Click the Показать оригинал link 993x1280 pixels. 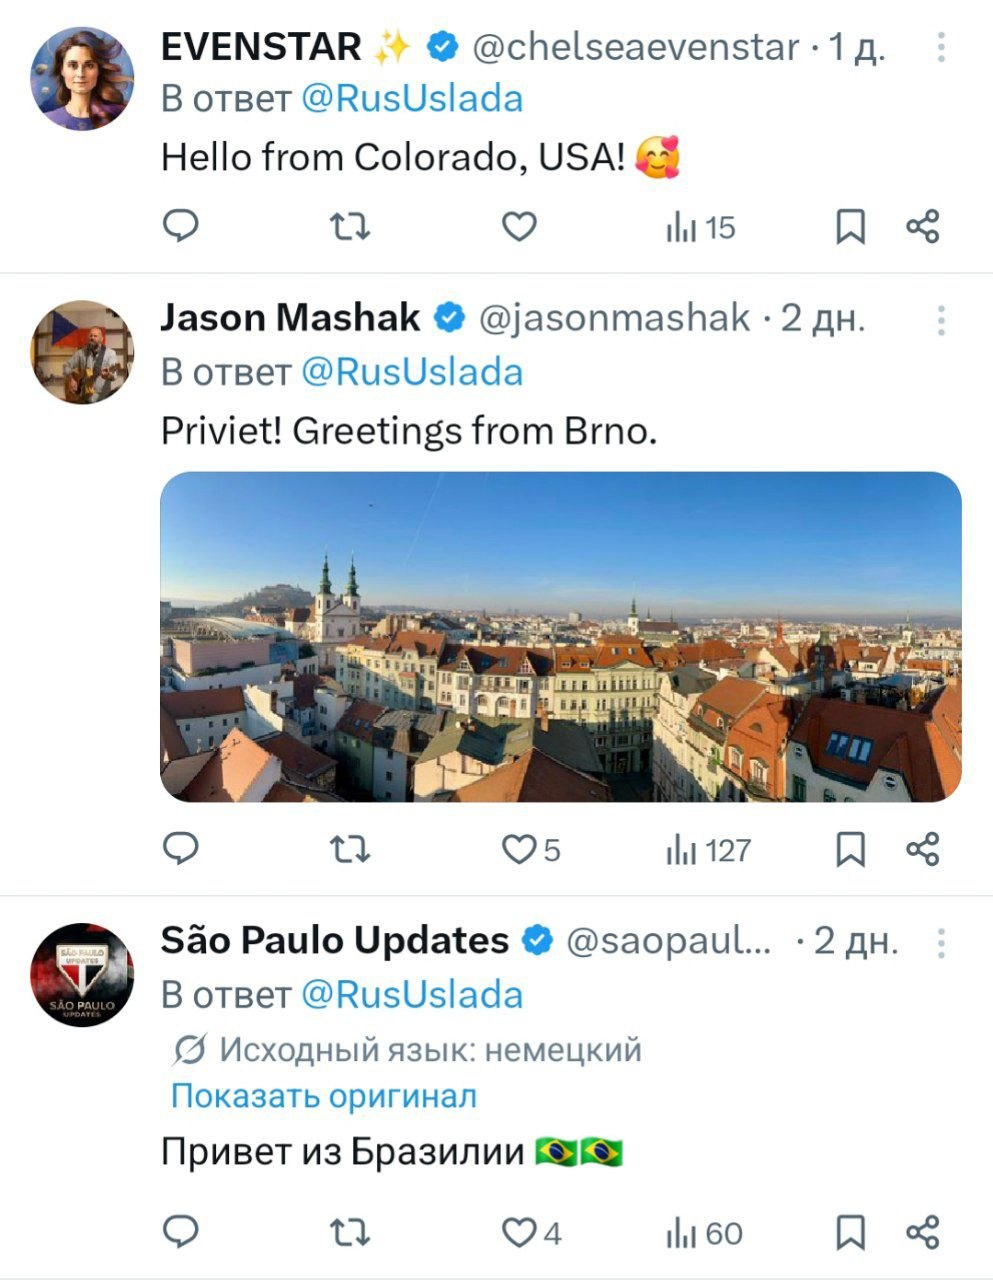click(323, 1096)
